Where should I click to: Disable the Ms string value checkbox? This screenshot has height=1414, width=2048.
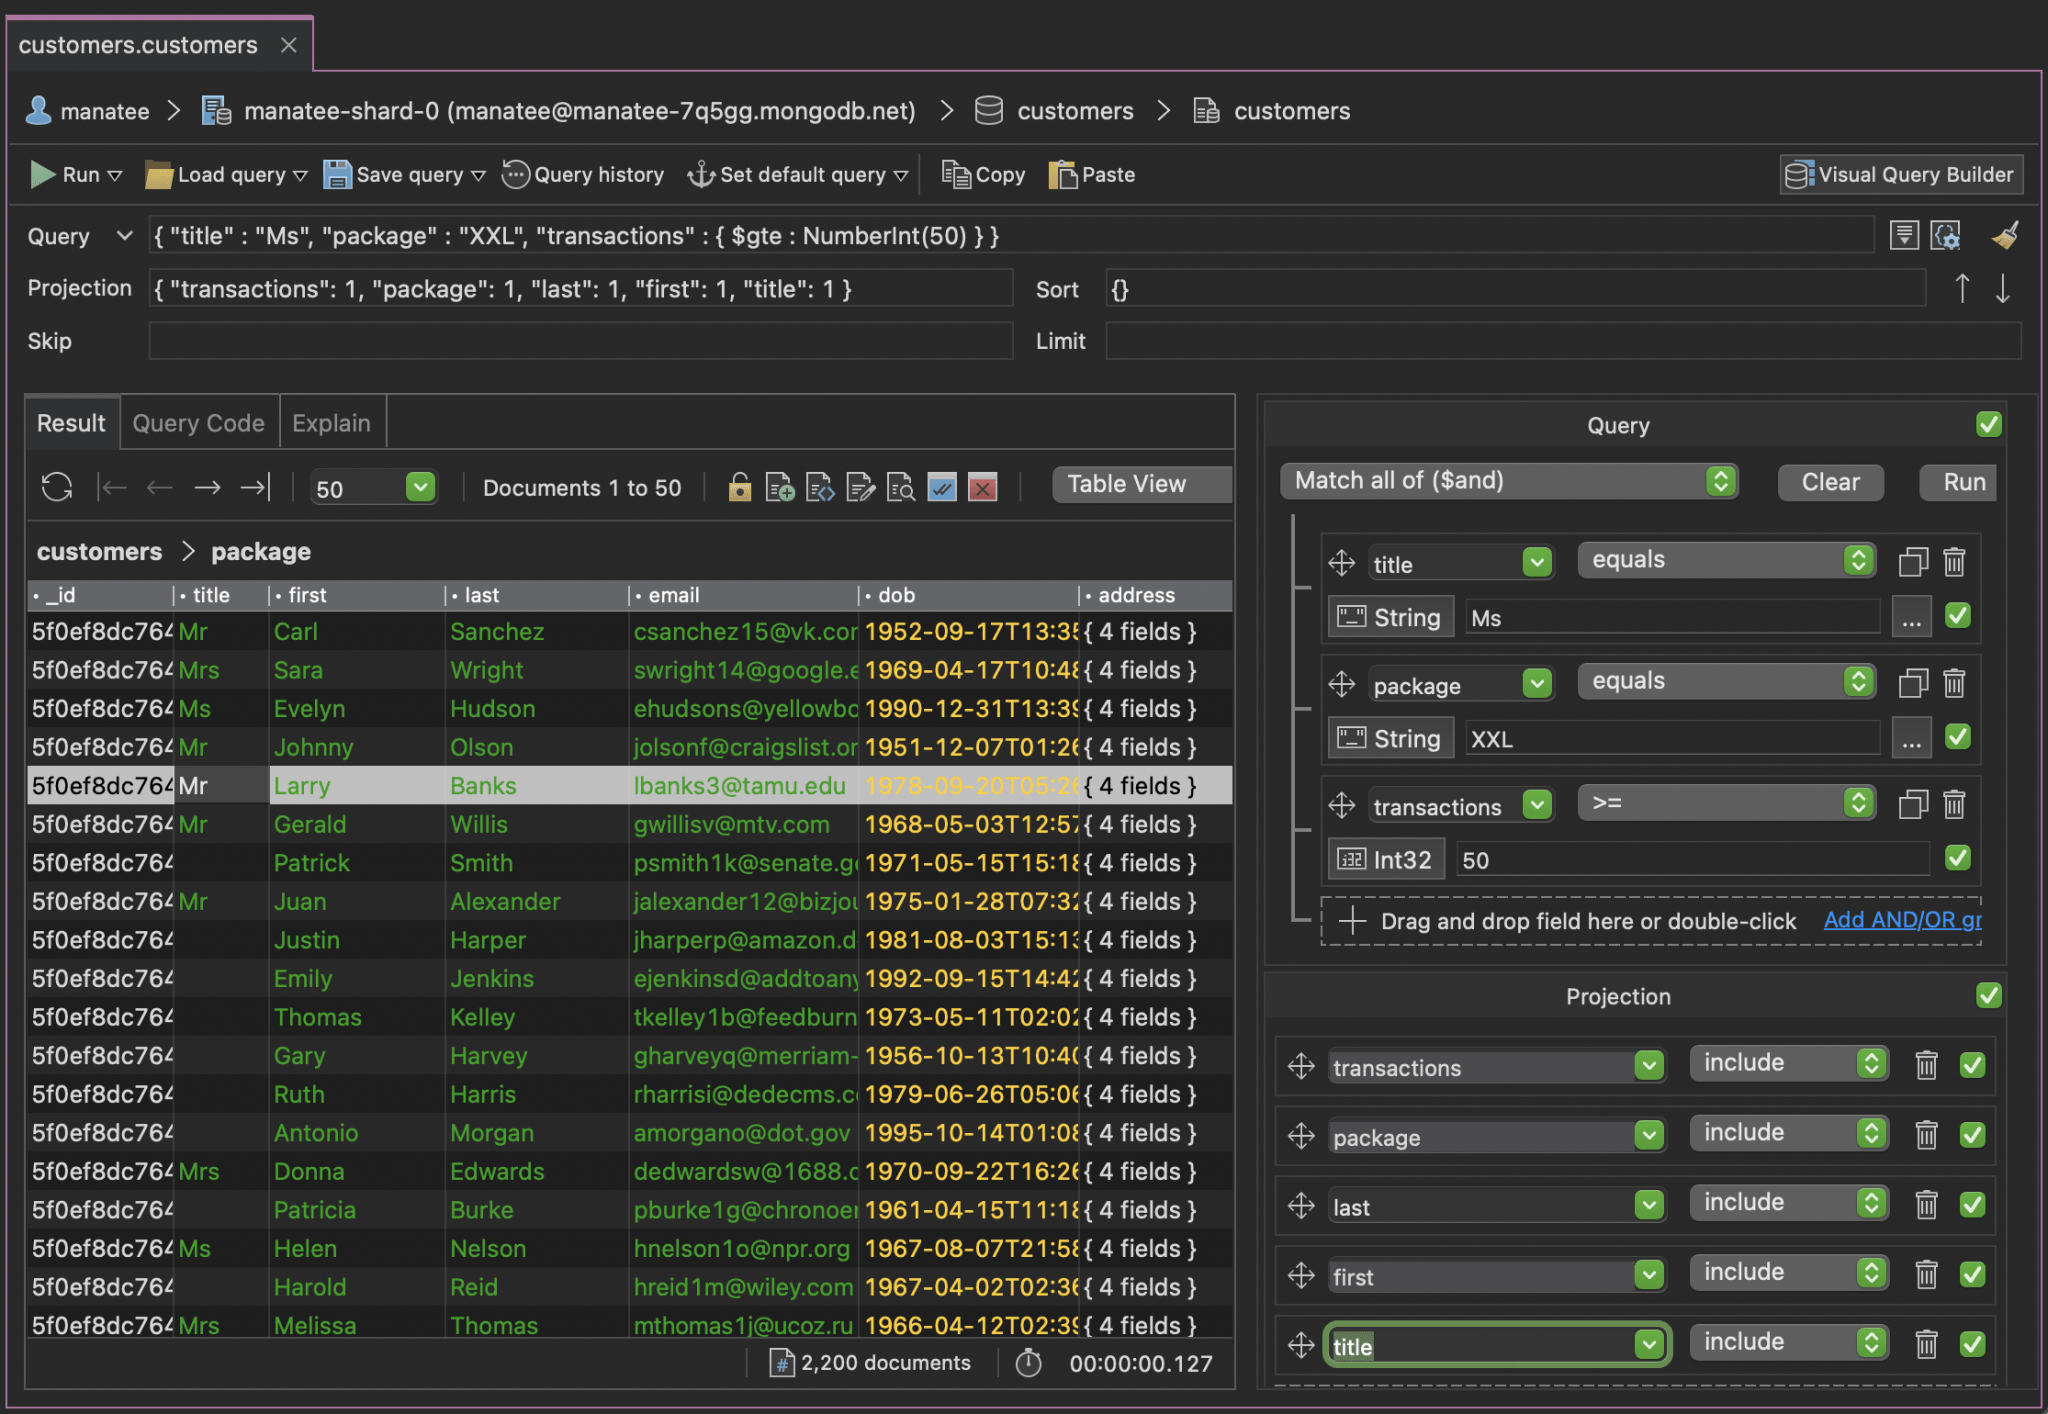click(1958, 616)
